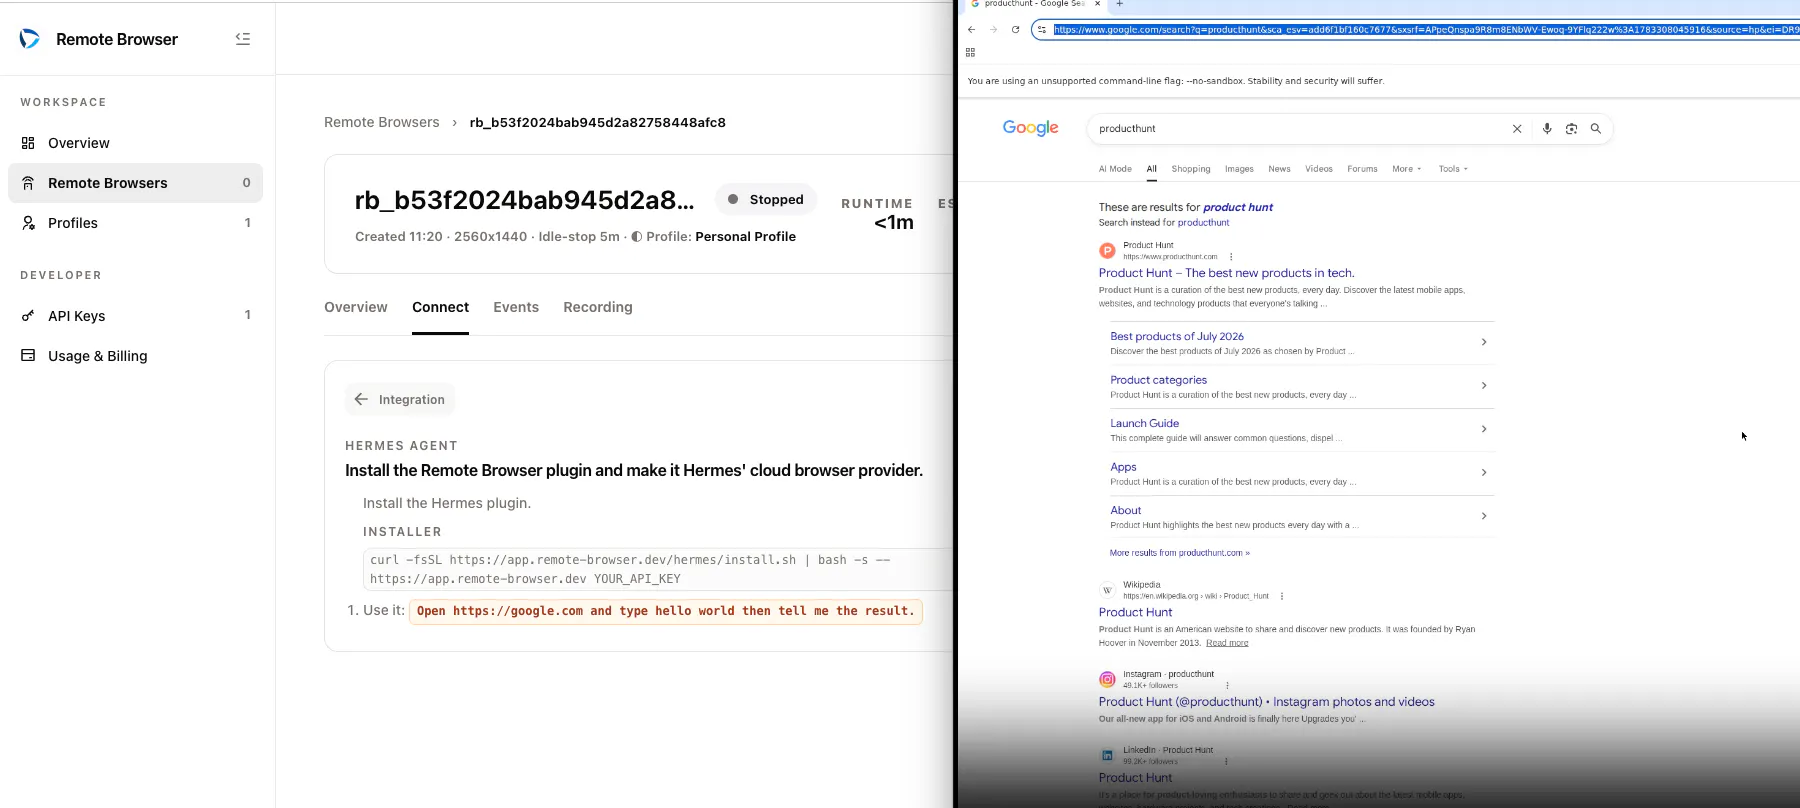Click the 'product hunt' corrected spelling link
Viewport: 1800px width, 808px height.
[x=1238, y=207]
